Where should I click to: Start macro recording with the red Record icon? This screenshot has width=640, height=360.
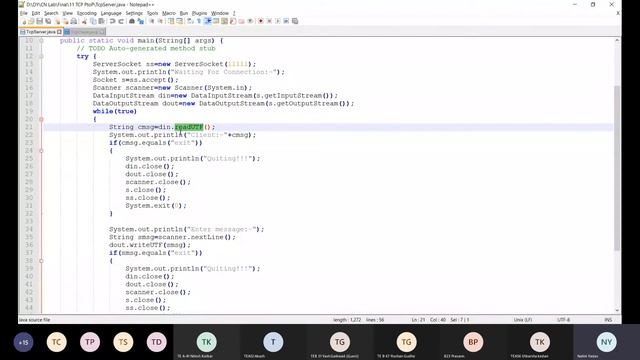click(260, 21)
